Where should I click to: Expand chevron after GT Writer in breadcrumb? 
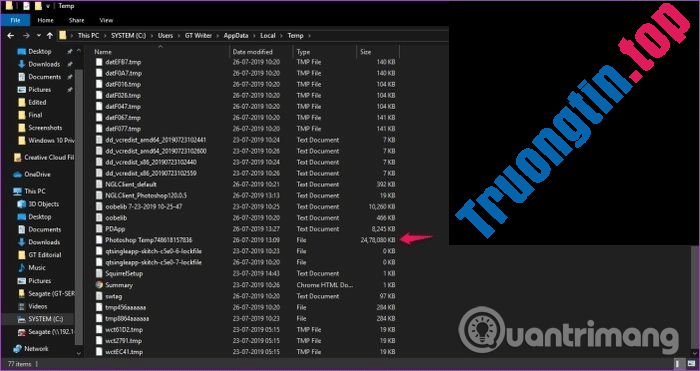[218, 36]
